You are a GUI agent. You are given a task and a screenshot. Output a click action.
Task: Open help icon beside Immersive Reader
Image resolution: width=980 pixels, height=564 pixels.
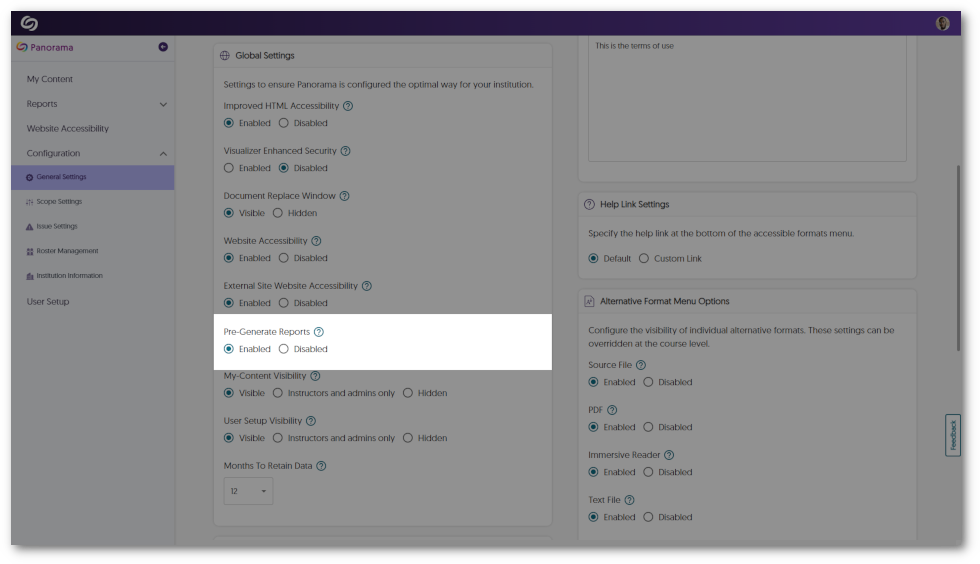(x=669, y=455)
